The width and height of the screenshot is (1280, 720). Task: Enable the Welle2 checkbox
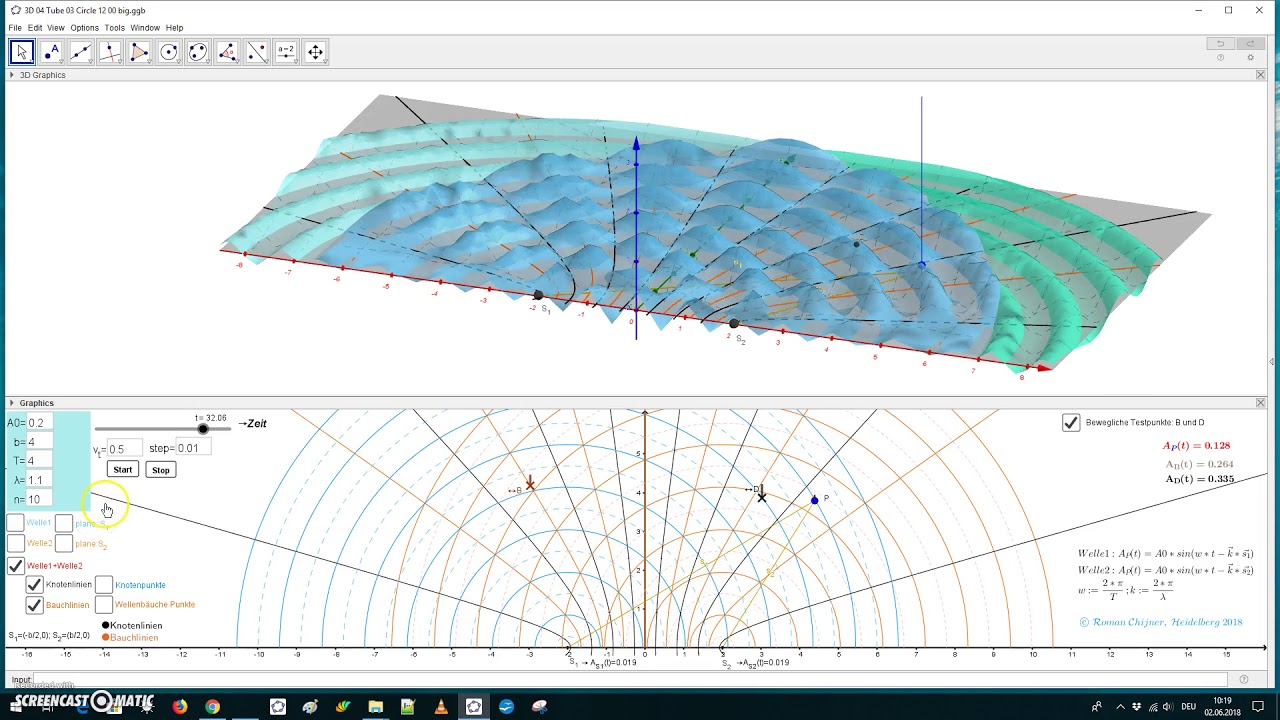click(15, 543)
